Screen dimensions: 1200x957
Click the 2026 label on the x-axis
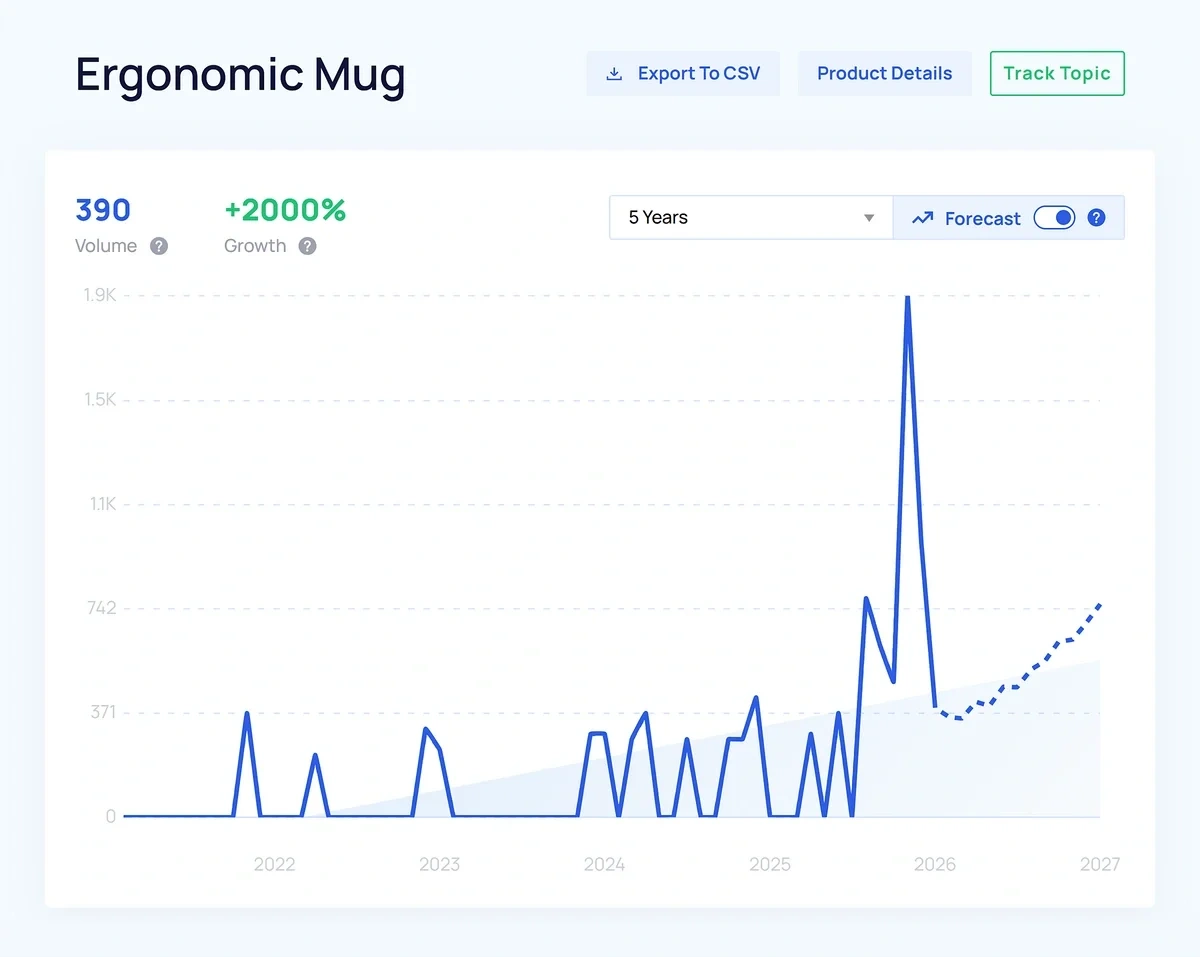point(935,864)
